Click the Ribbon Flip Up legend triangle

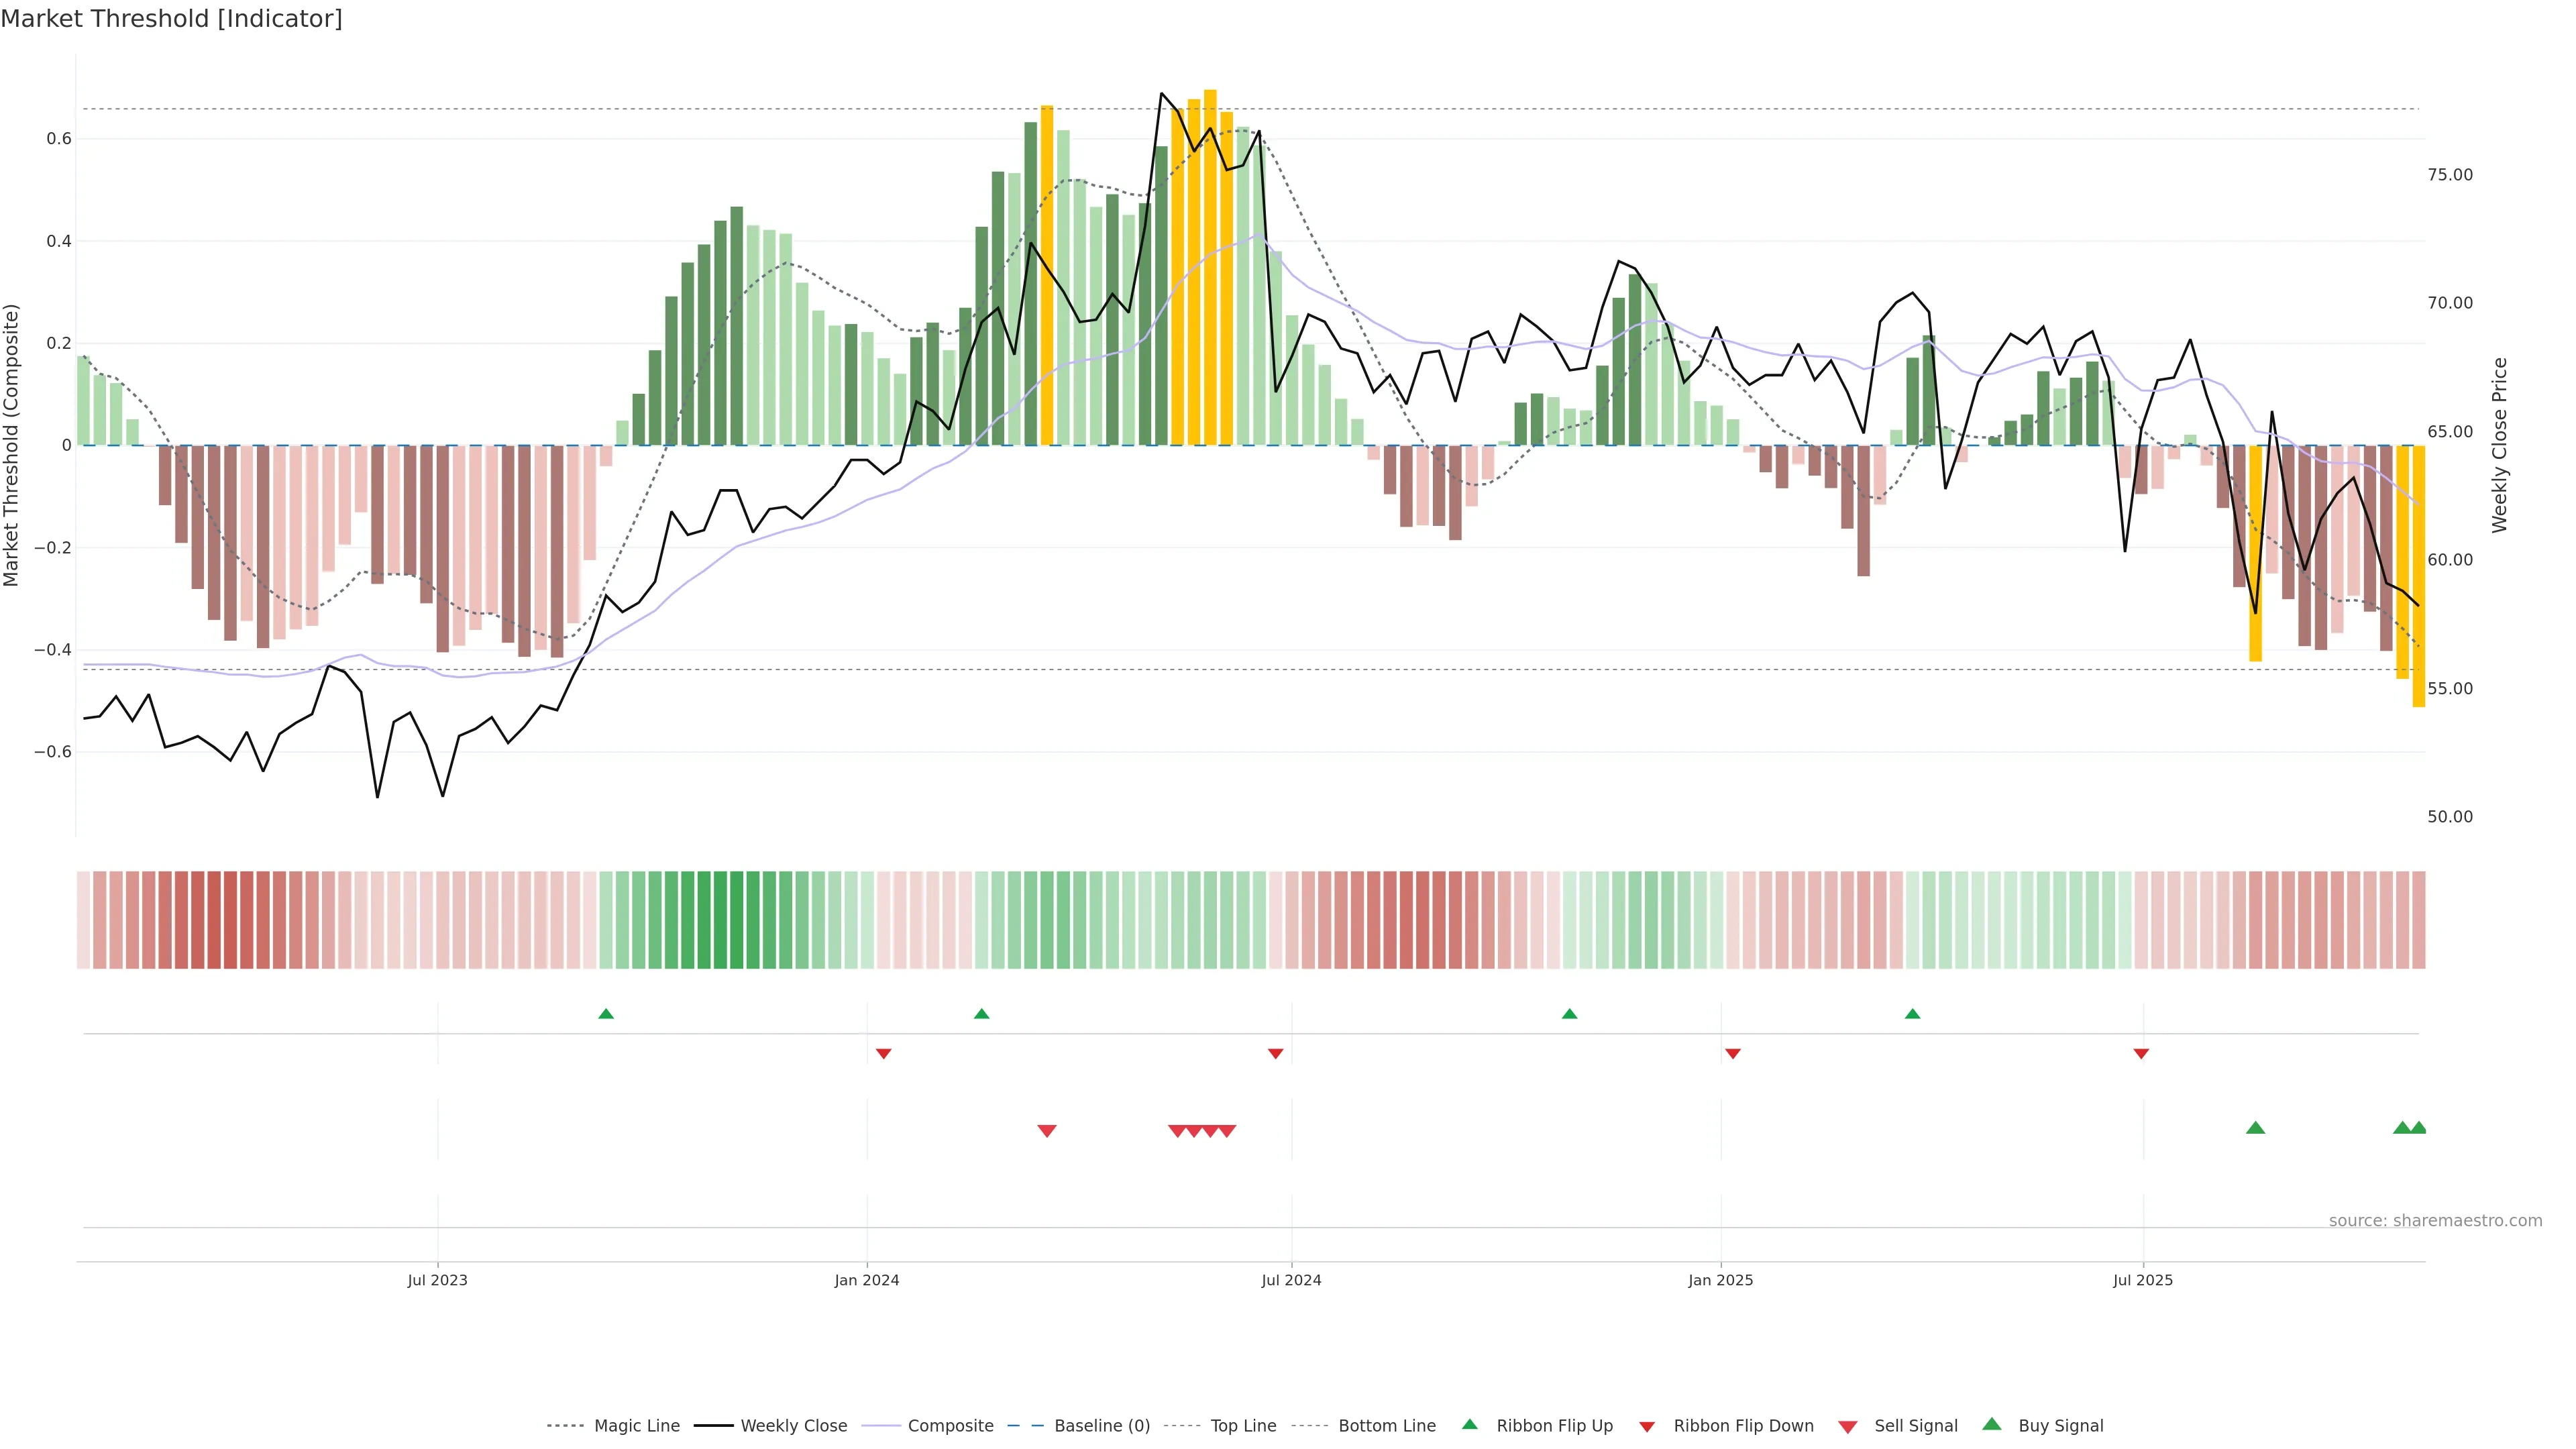click(1469, 1424)
